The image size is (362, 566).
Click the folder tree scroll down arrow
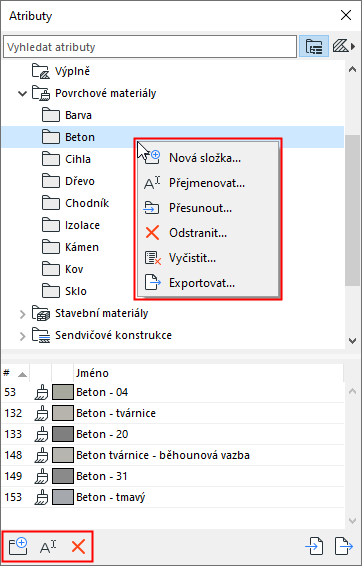352,340
